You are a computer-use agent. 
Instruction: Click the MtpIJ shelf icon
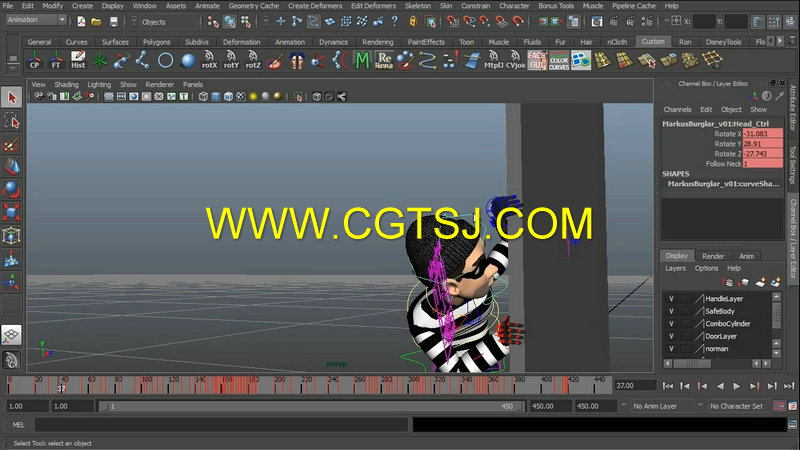[493, 60]
